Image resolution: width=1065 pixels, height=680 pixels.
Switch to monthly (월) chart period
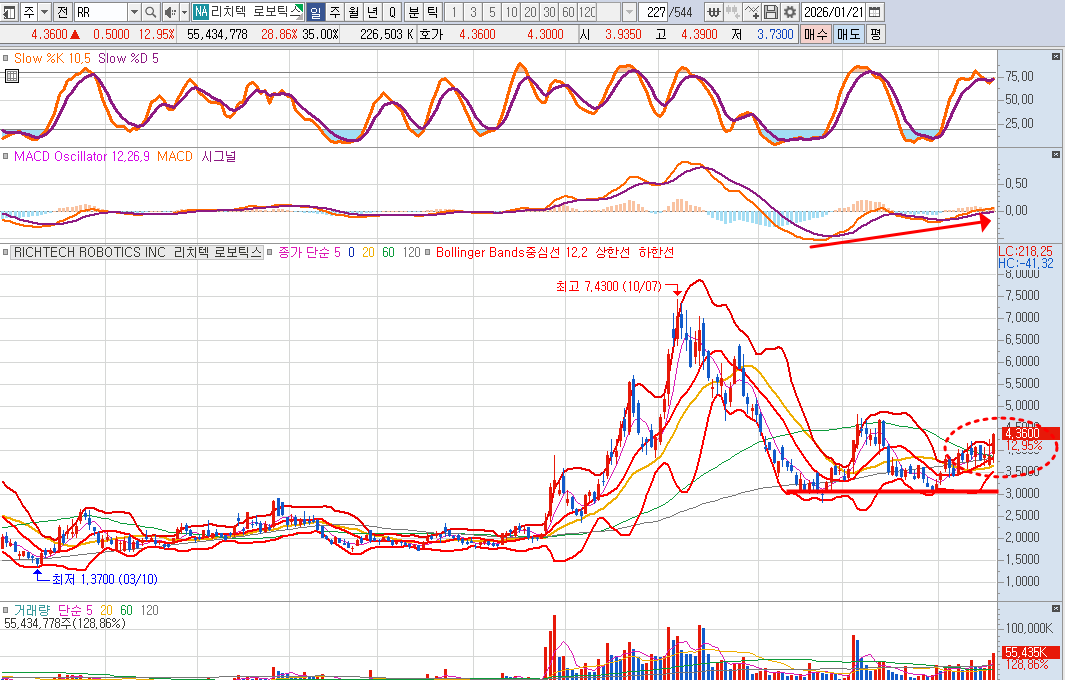click(x=353, y=12)
